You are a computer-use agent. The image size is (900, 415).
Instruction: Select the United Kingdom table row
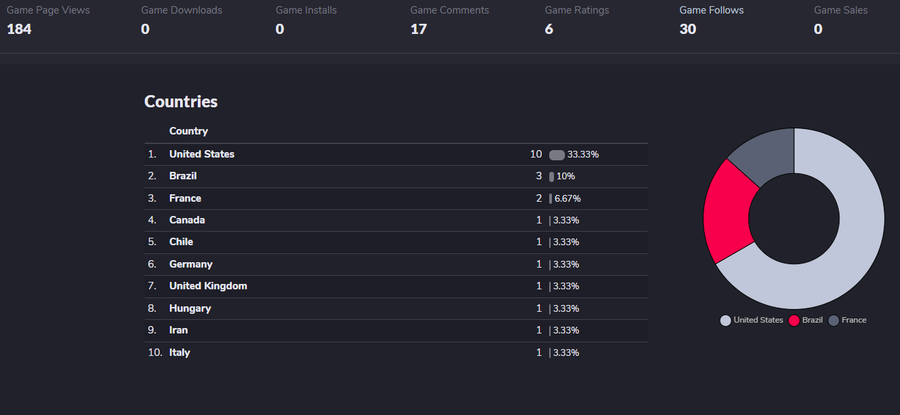pyautogui.click(x=208, y=286)
